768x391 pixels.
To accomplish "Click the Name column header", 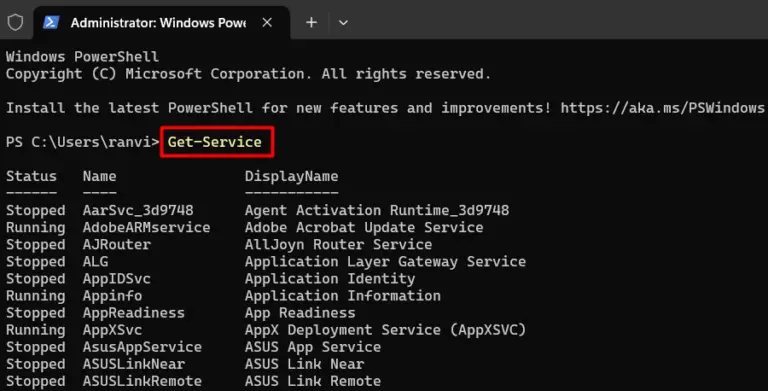I will (x=99, y=176).
